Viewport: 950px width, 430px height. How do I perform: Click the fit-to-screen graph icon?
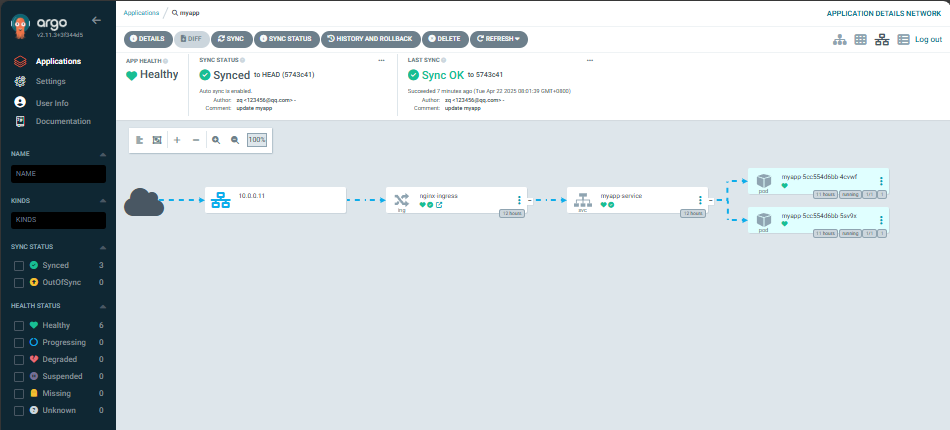click(x=157, y=140)
